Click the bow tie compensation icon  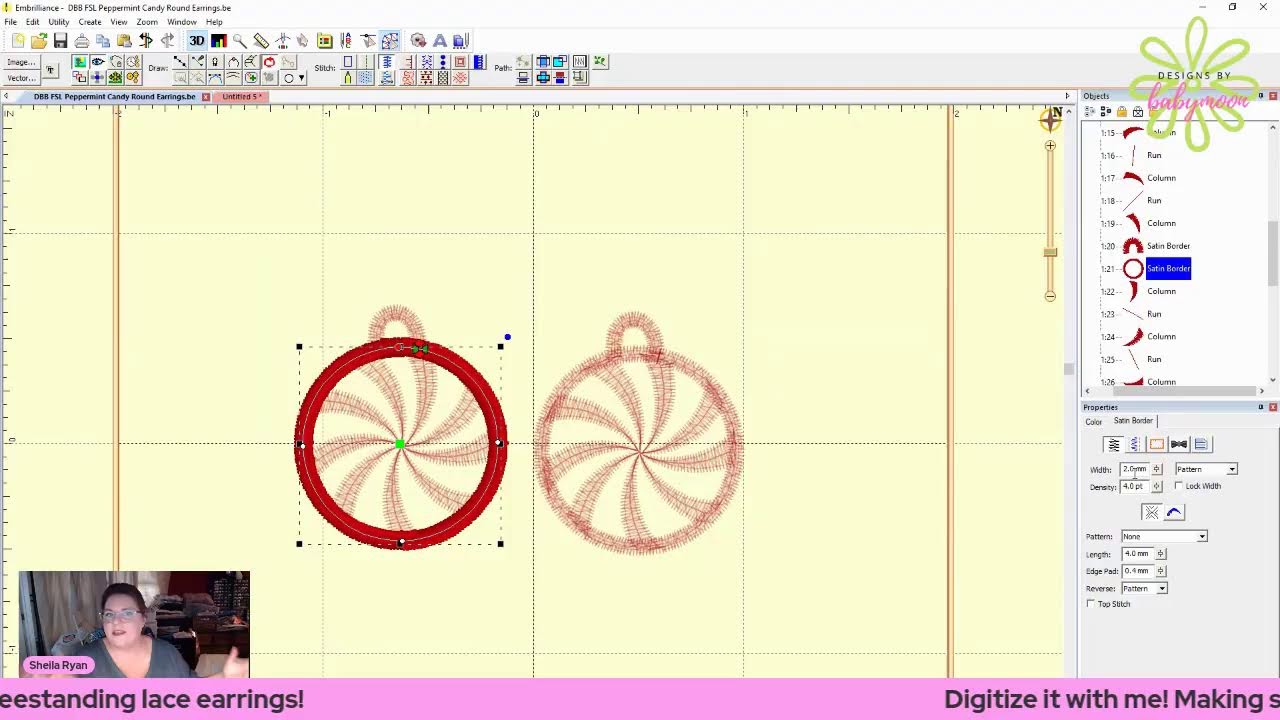coord(1179,444)
